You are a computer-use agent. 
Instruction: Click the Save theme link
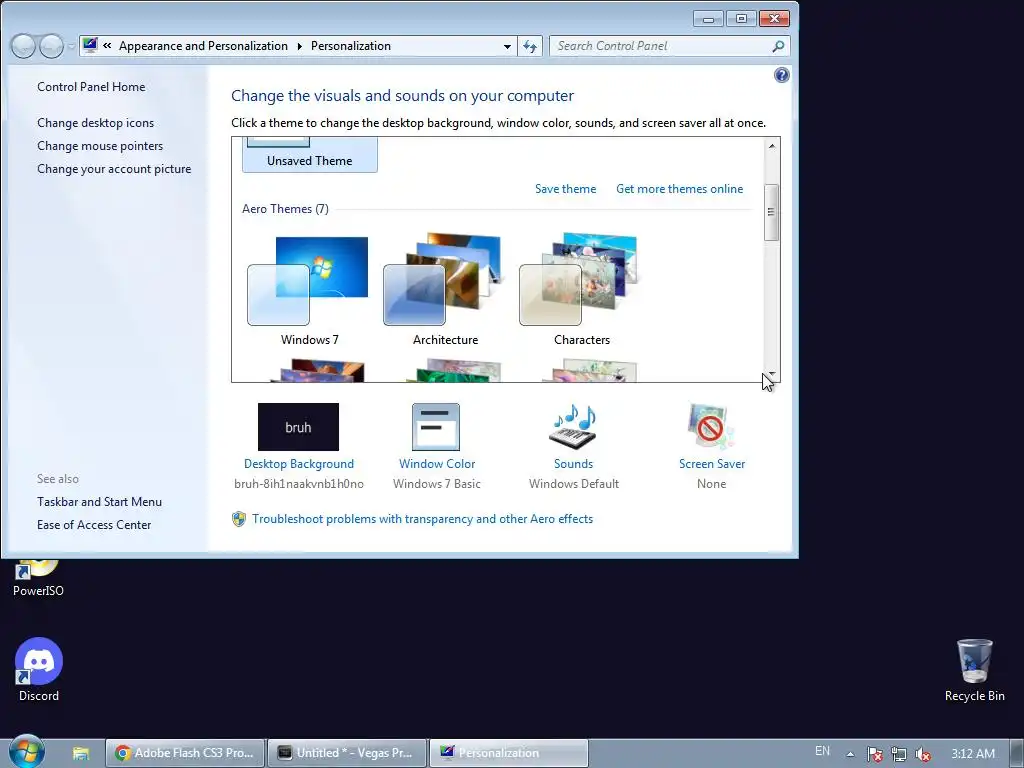coord(566,189)
